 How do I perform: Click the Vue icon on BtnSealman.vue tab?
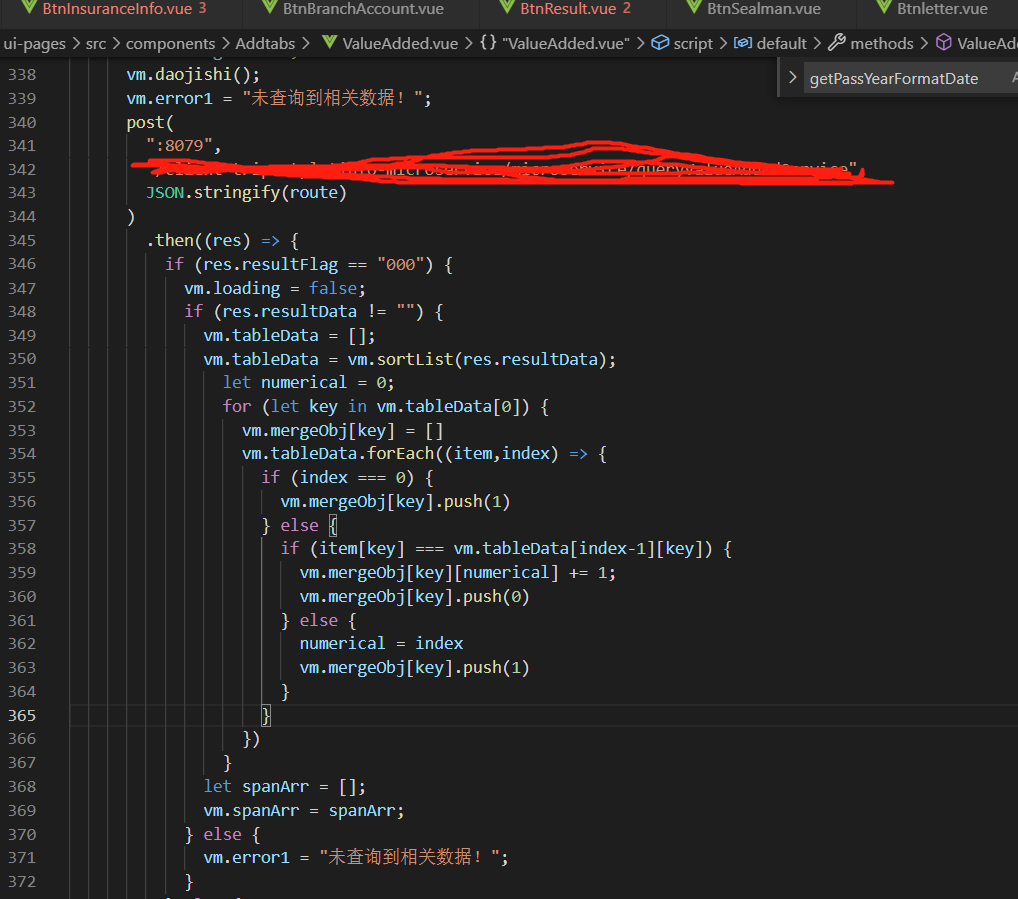pyautogui.click(x=694, y=8)
